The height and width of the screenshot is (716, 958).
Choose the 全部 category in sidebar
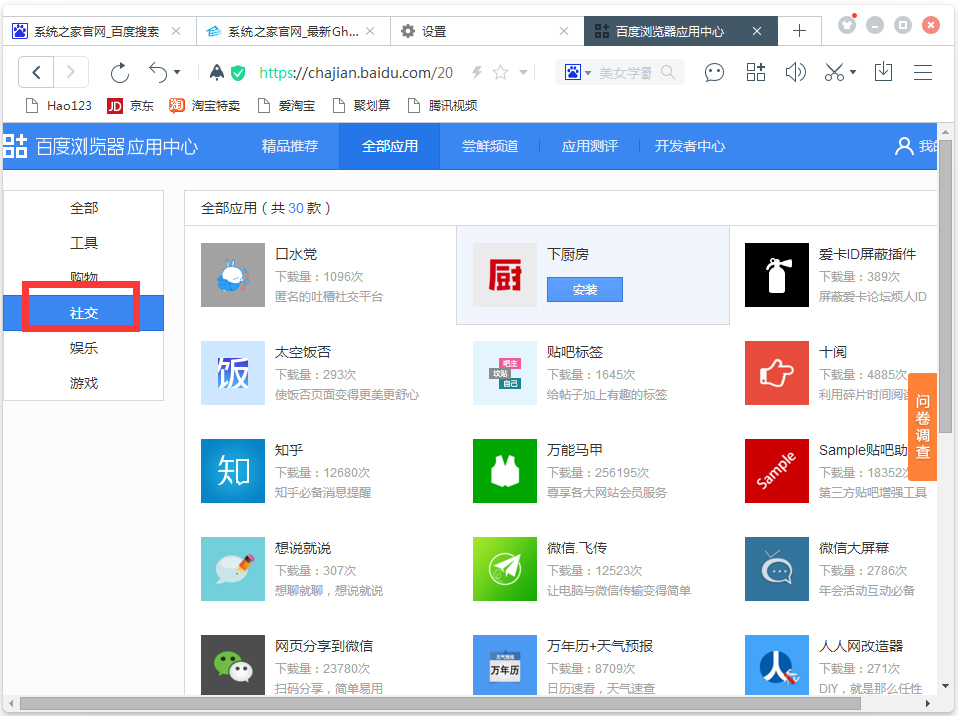84,208
